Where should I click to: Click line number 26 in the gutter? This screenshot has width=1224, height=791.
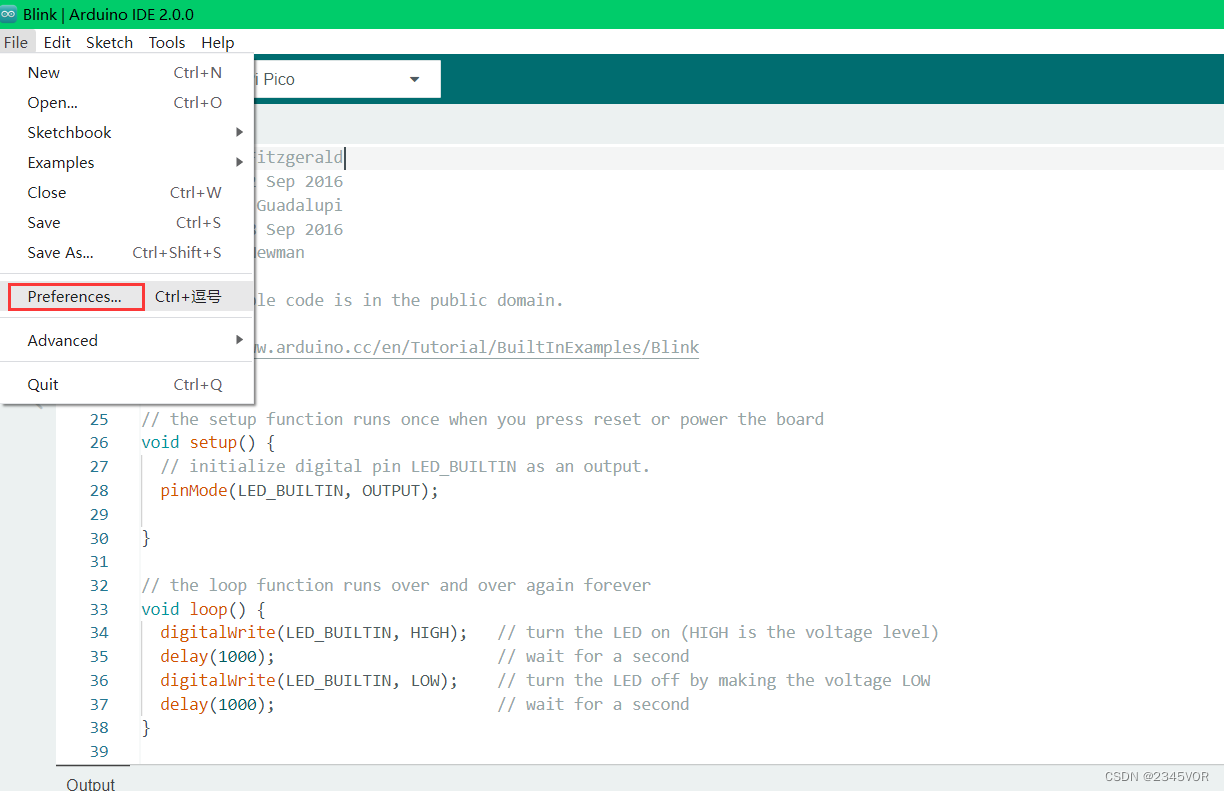pyautogui.click(x=99, y=443)
